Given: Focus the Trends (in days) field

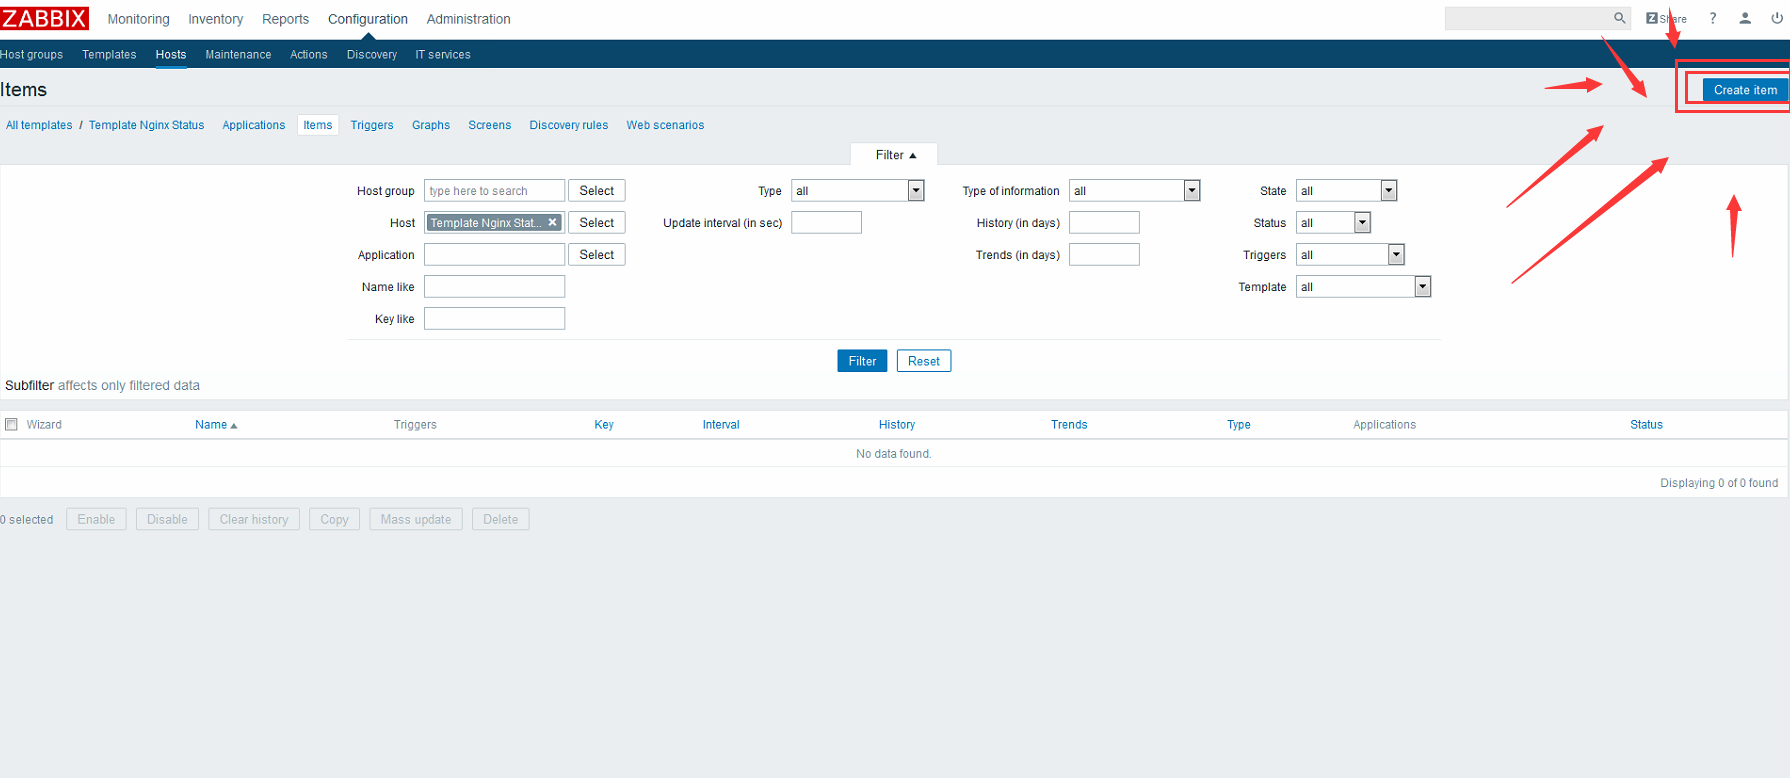Looking at the screenshot, I should pyautogui.click(x=1104, y=254).
